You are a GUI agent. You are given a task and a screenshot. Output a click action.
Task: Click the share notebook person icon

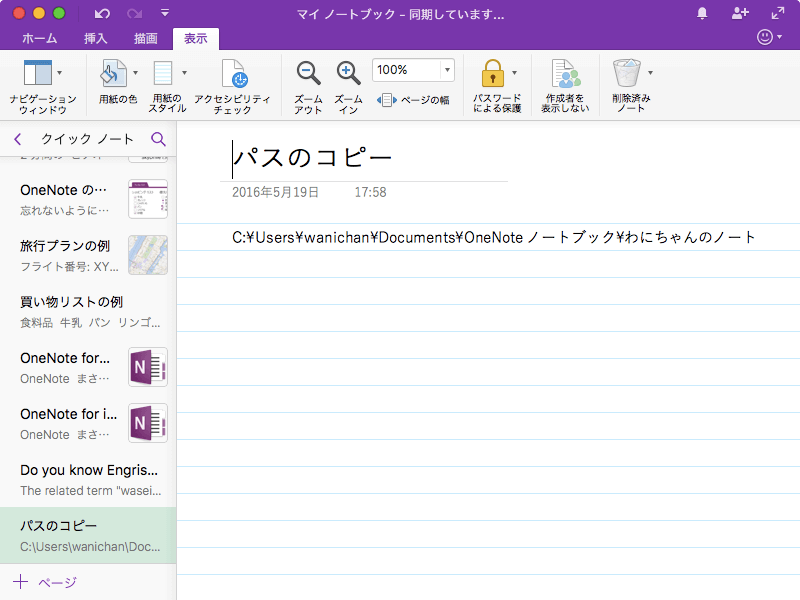740,14
